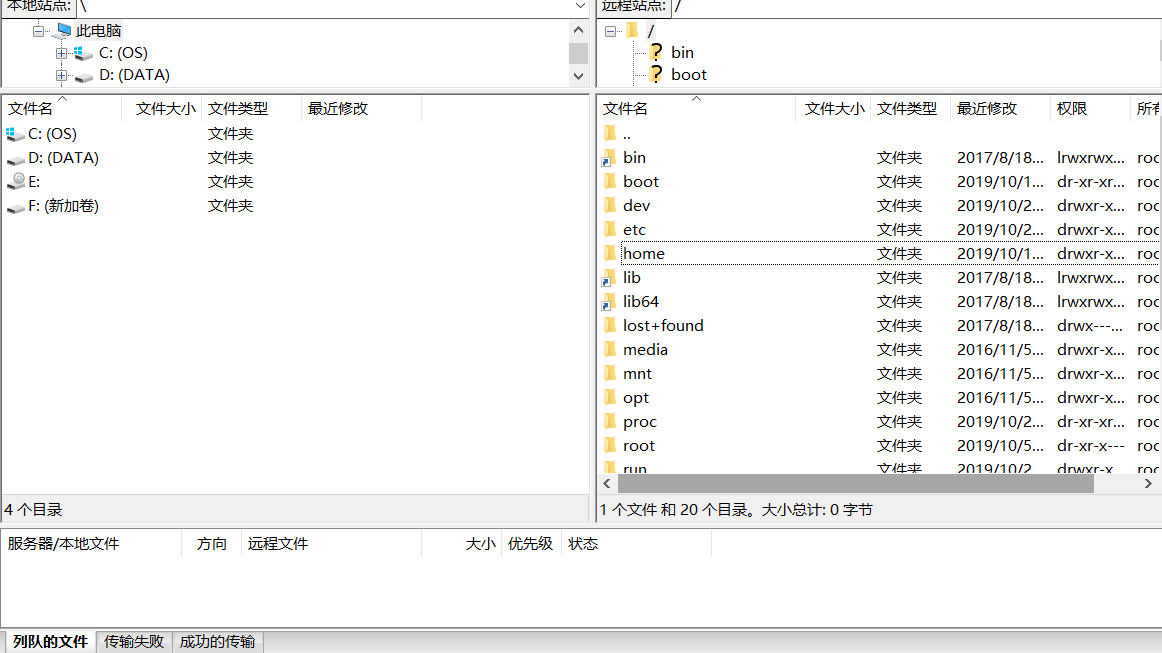Viewport: 1162px width, 653px height.
Task: Click the C: (OS) drive icon in local tree
Action: click(84, 53)
